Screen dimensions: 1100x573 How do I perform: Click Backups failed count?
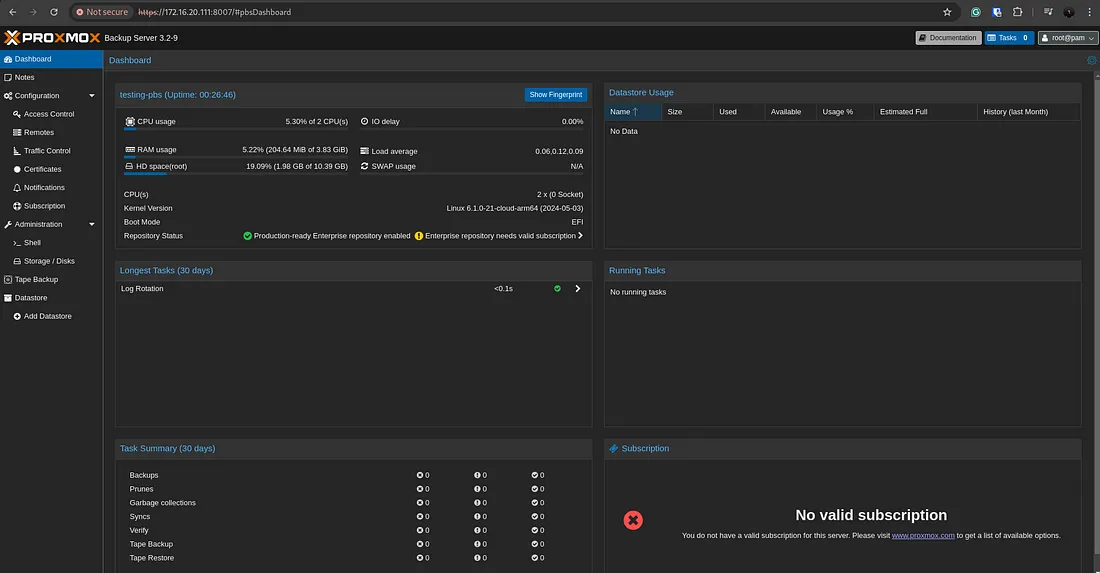[x=423, y=475]
